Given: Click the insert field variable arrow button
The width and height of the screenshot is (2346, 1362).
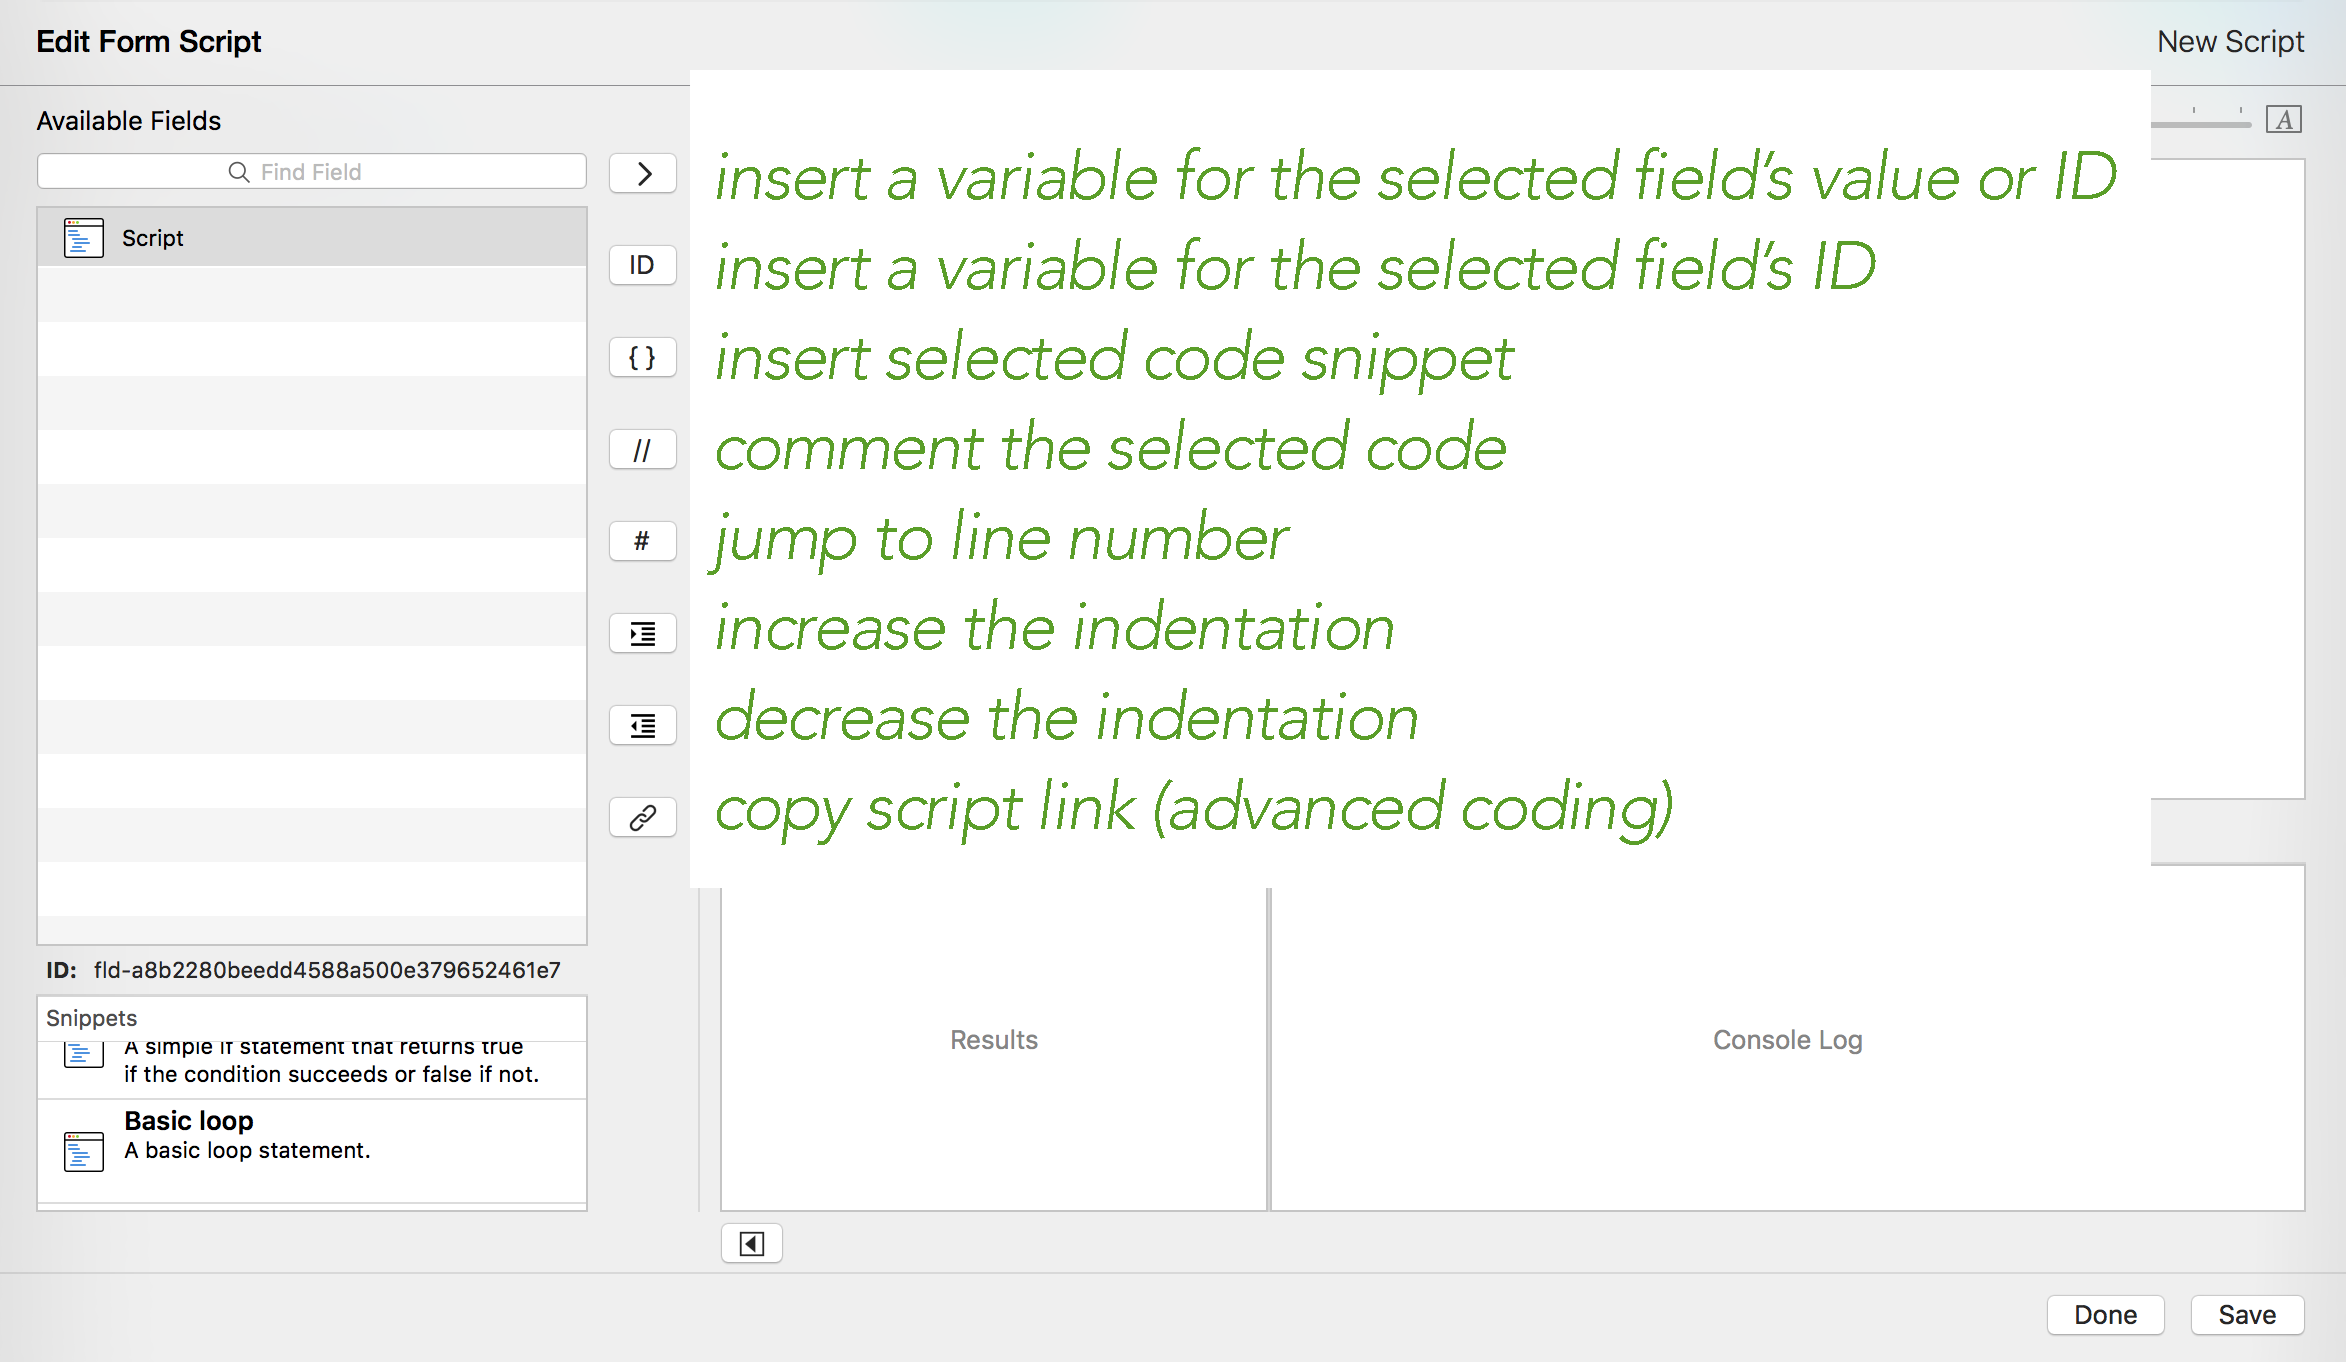Looking at the screenshot, I should click(x=642, y=173).
